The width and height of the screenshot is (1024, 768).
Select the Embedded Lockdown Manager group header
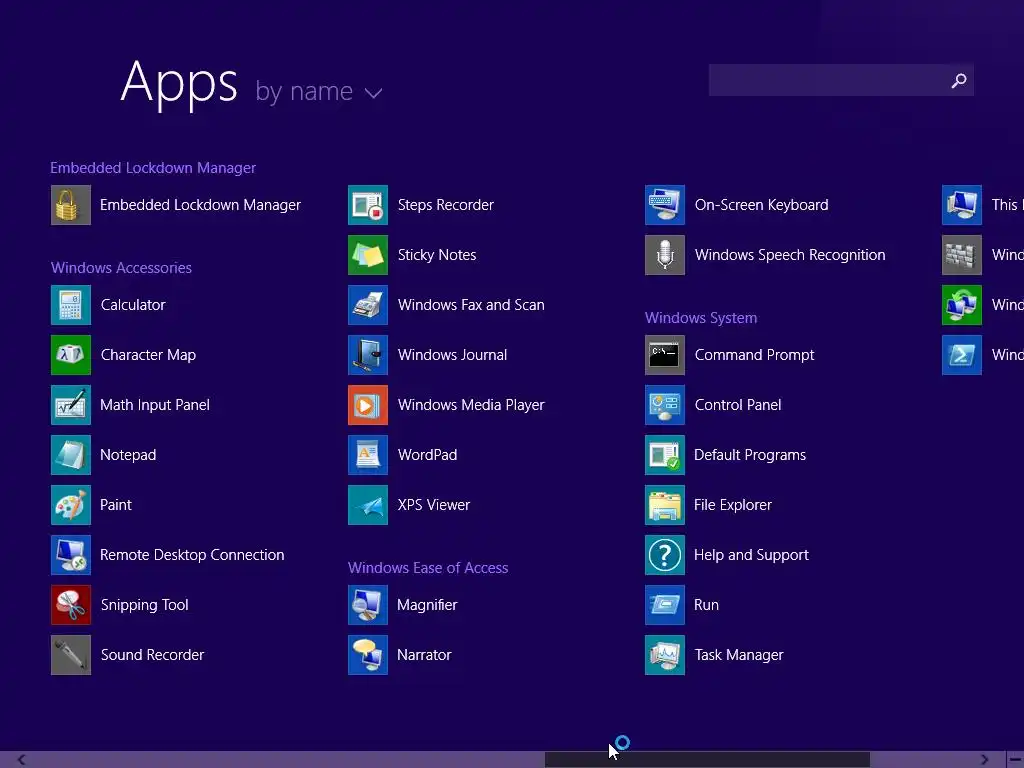click(x=153, y=168)
